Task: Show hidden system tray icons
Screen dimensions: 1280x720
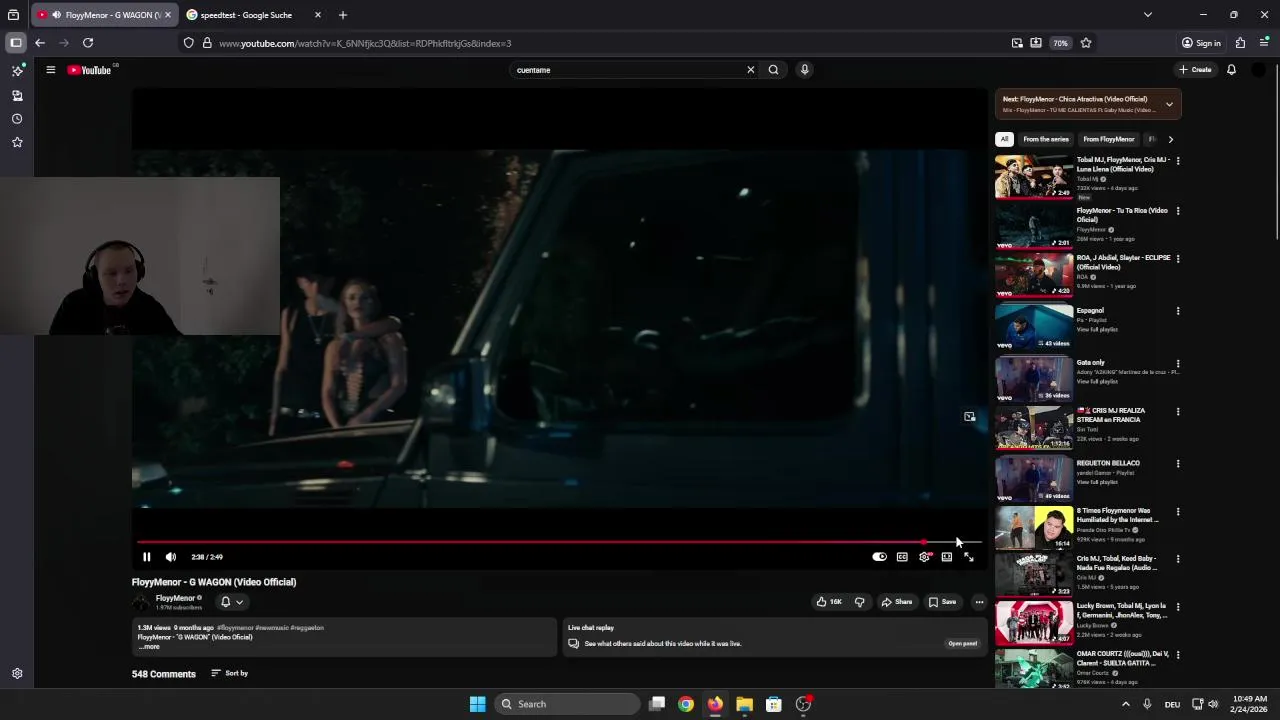Action: (x=1125, y=704)
